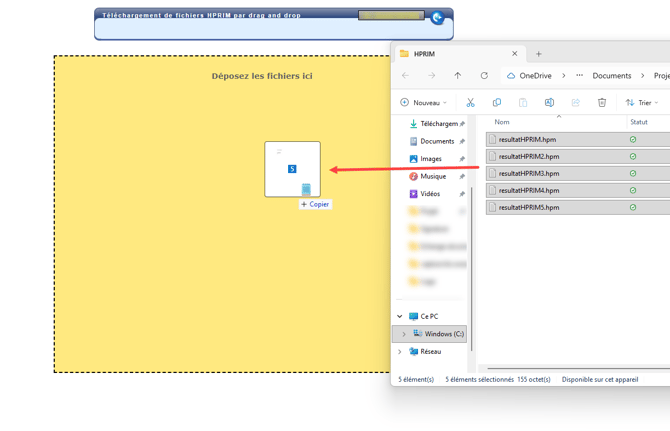This screenshot has width=670, height=431.
Task: Expand the Windows (C:) drive node
Action: tap(404, 334)
